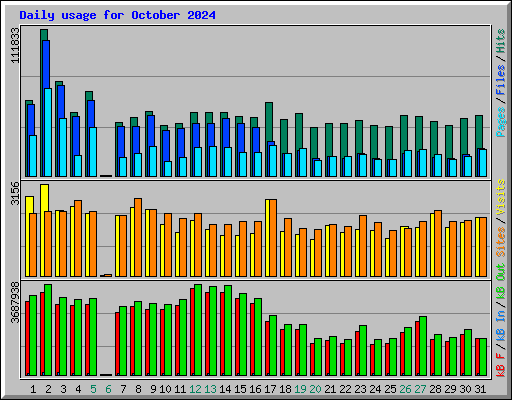
Task: Click day 4 on the x-axis
Action: click(x=78, y=389)
